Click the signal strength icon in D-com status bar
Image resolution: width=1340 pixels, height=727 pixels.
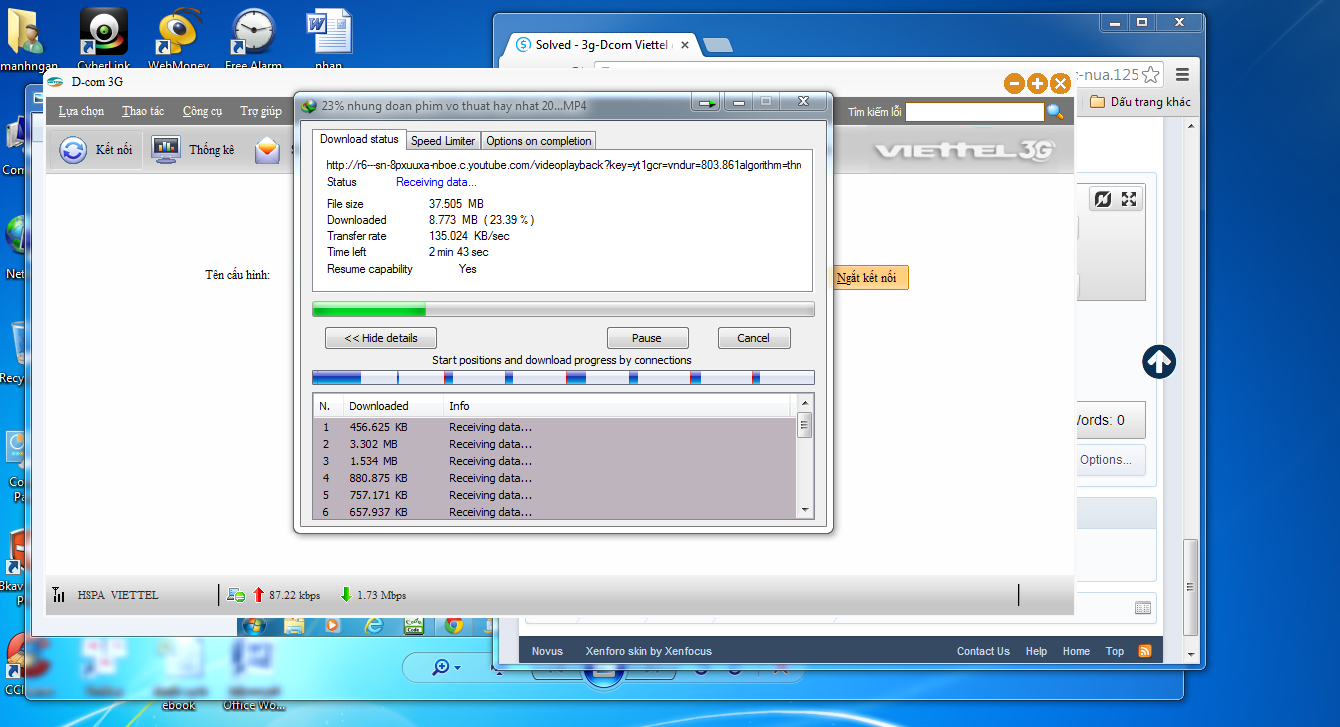tap(59, 595)
